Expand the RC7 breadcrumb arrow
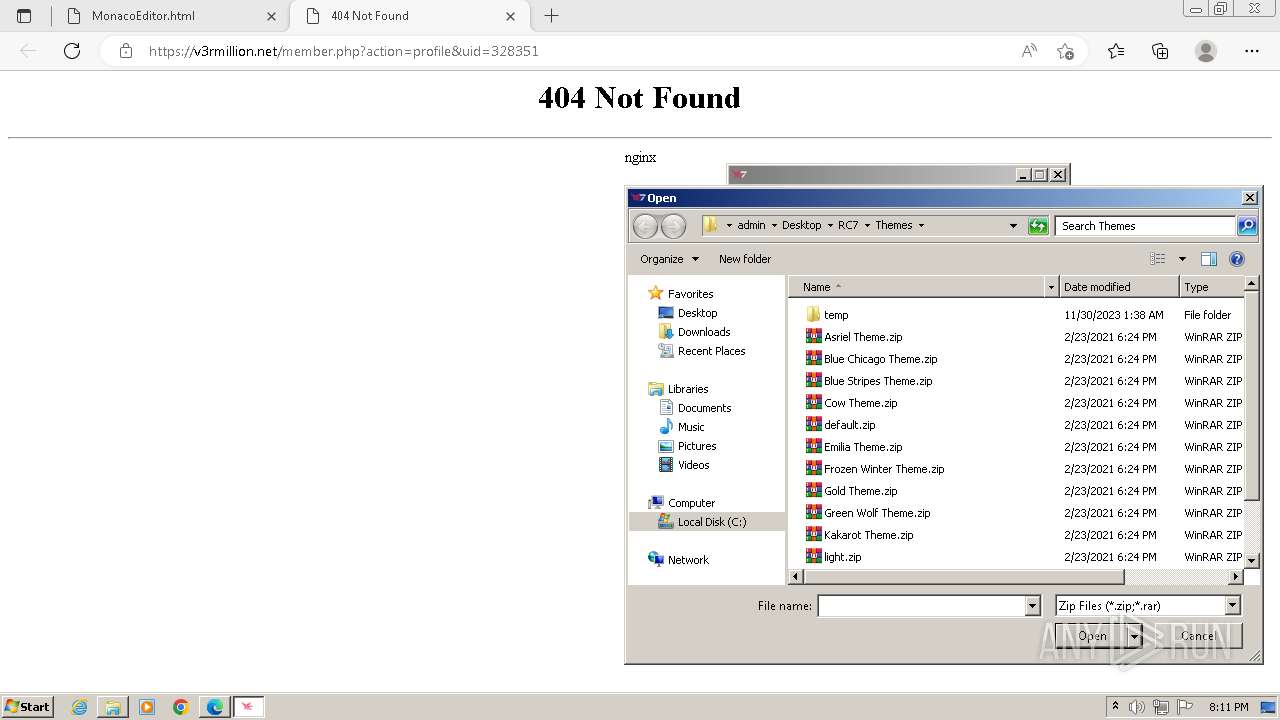The width and height of the screenshot is (1280, 720). point(867,226)
